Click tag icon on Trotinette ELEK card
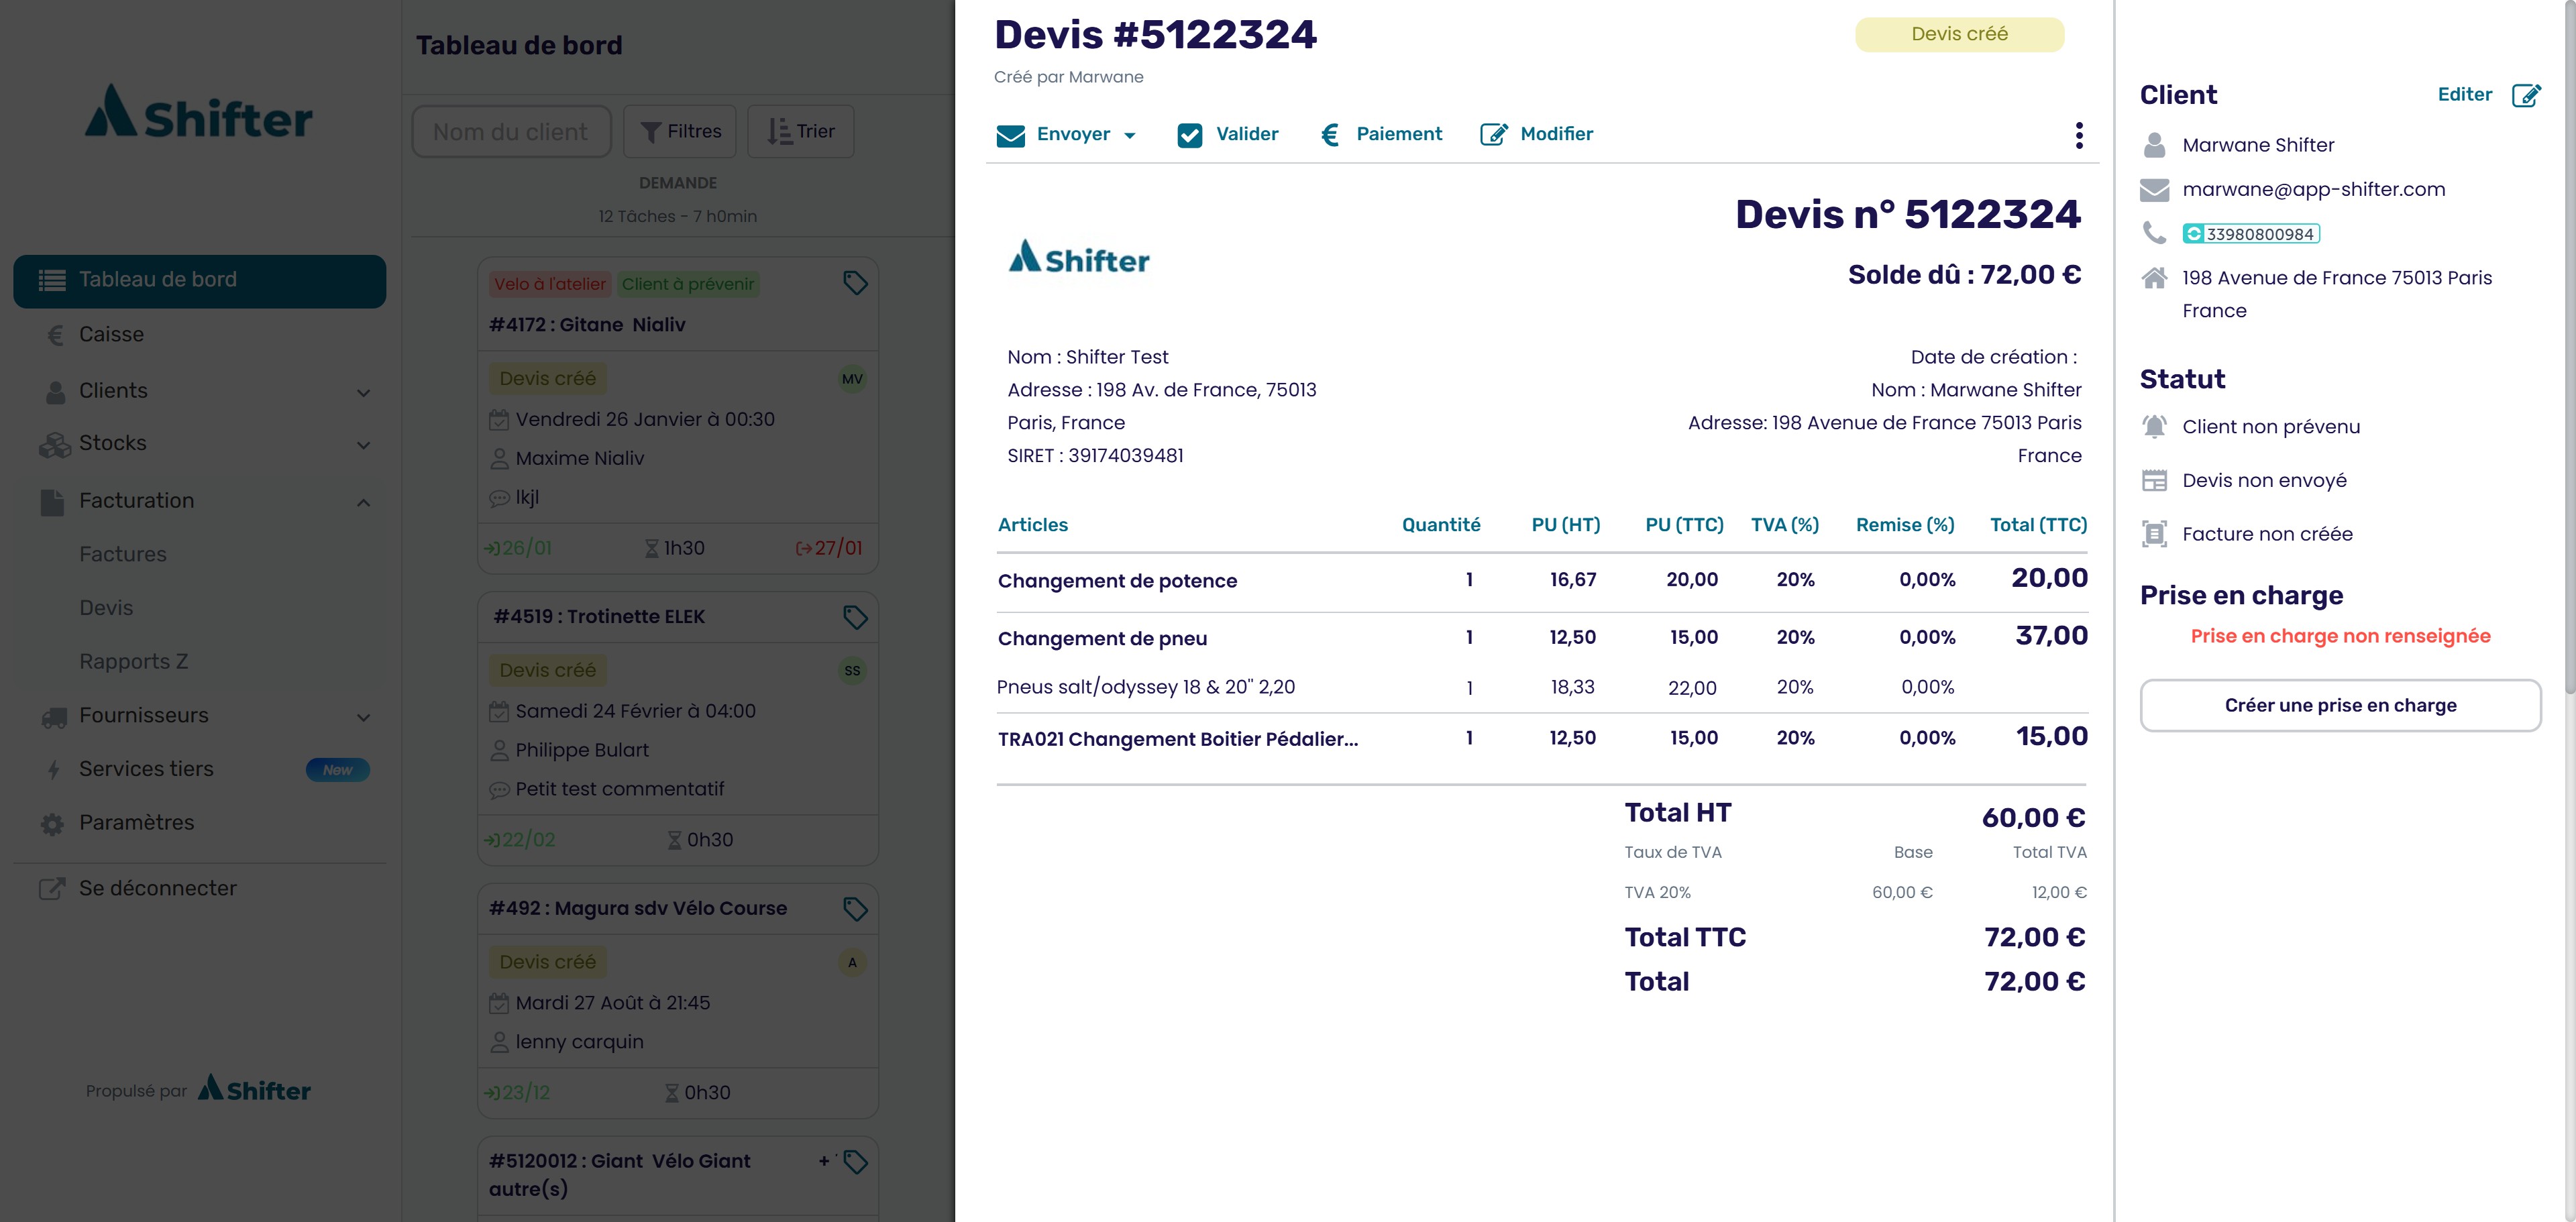This screenshot has width=2576, height=1222. point(854,617)
